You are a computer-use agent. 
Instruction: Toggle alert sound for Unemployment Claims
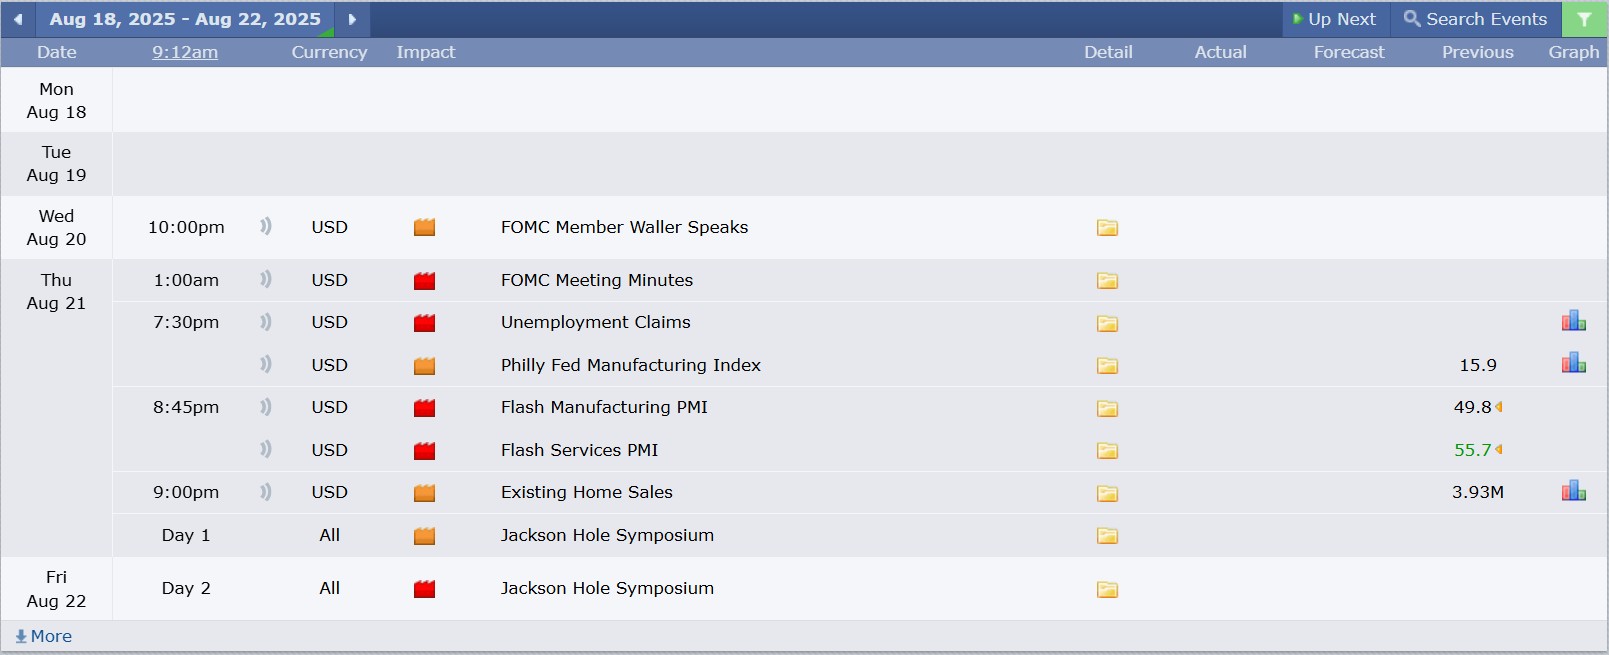tap(265, 321)
